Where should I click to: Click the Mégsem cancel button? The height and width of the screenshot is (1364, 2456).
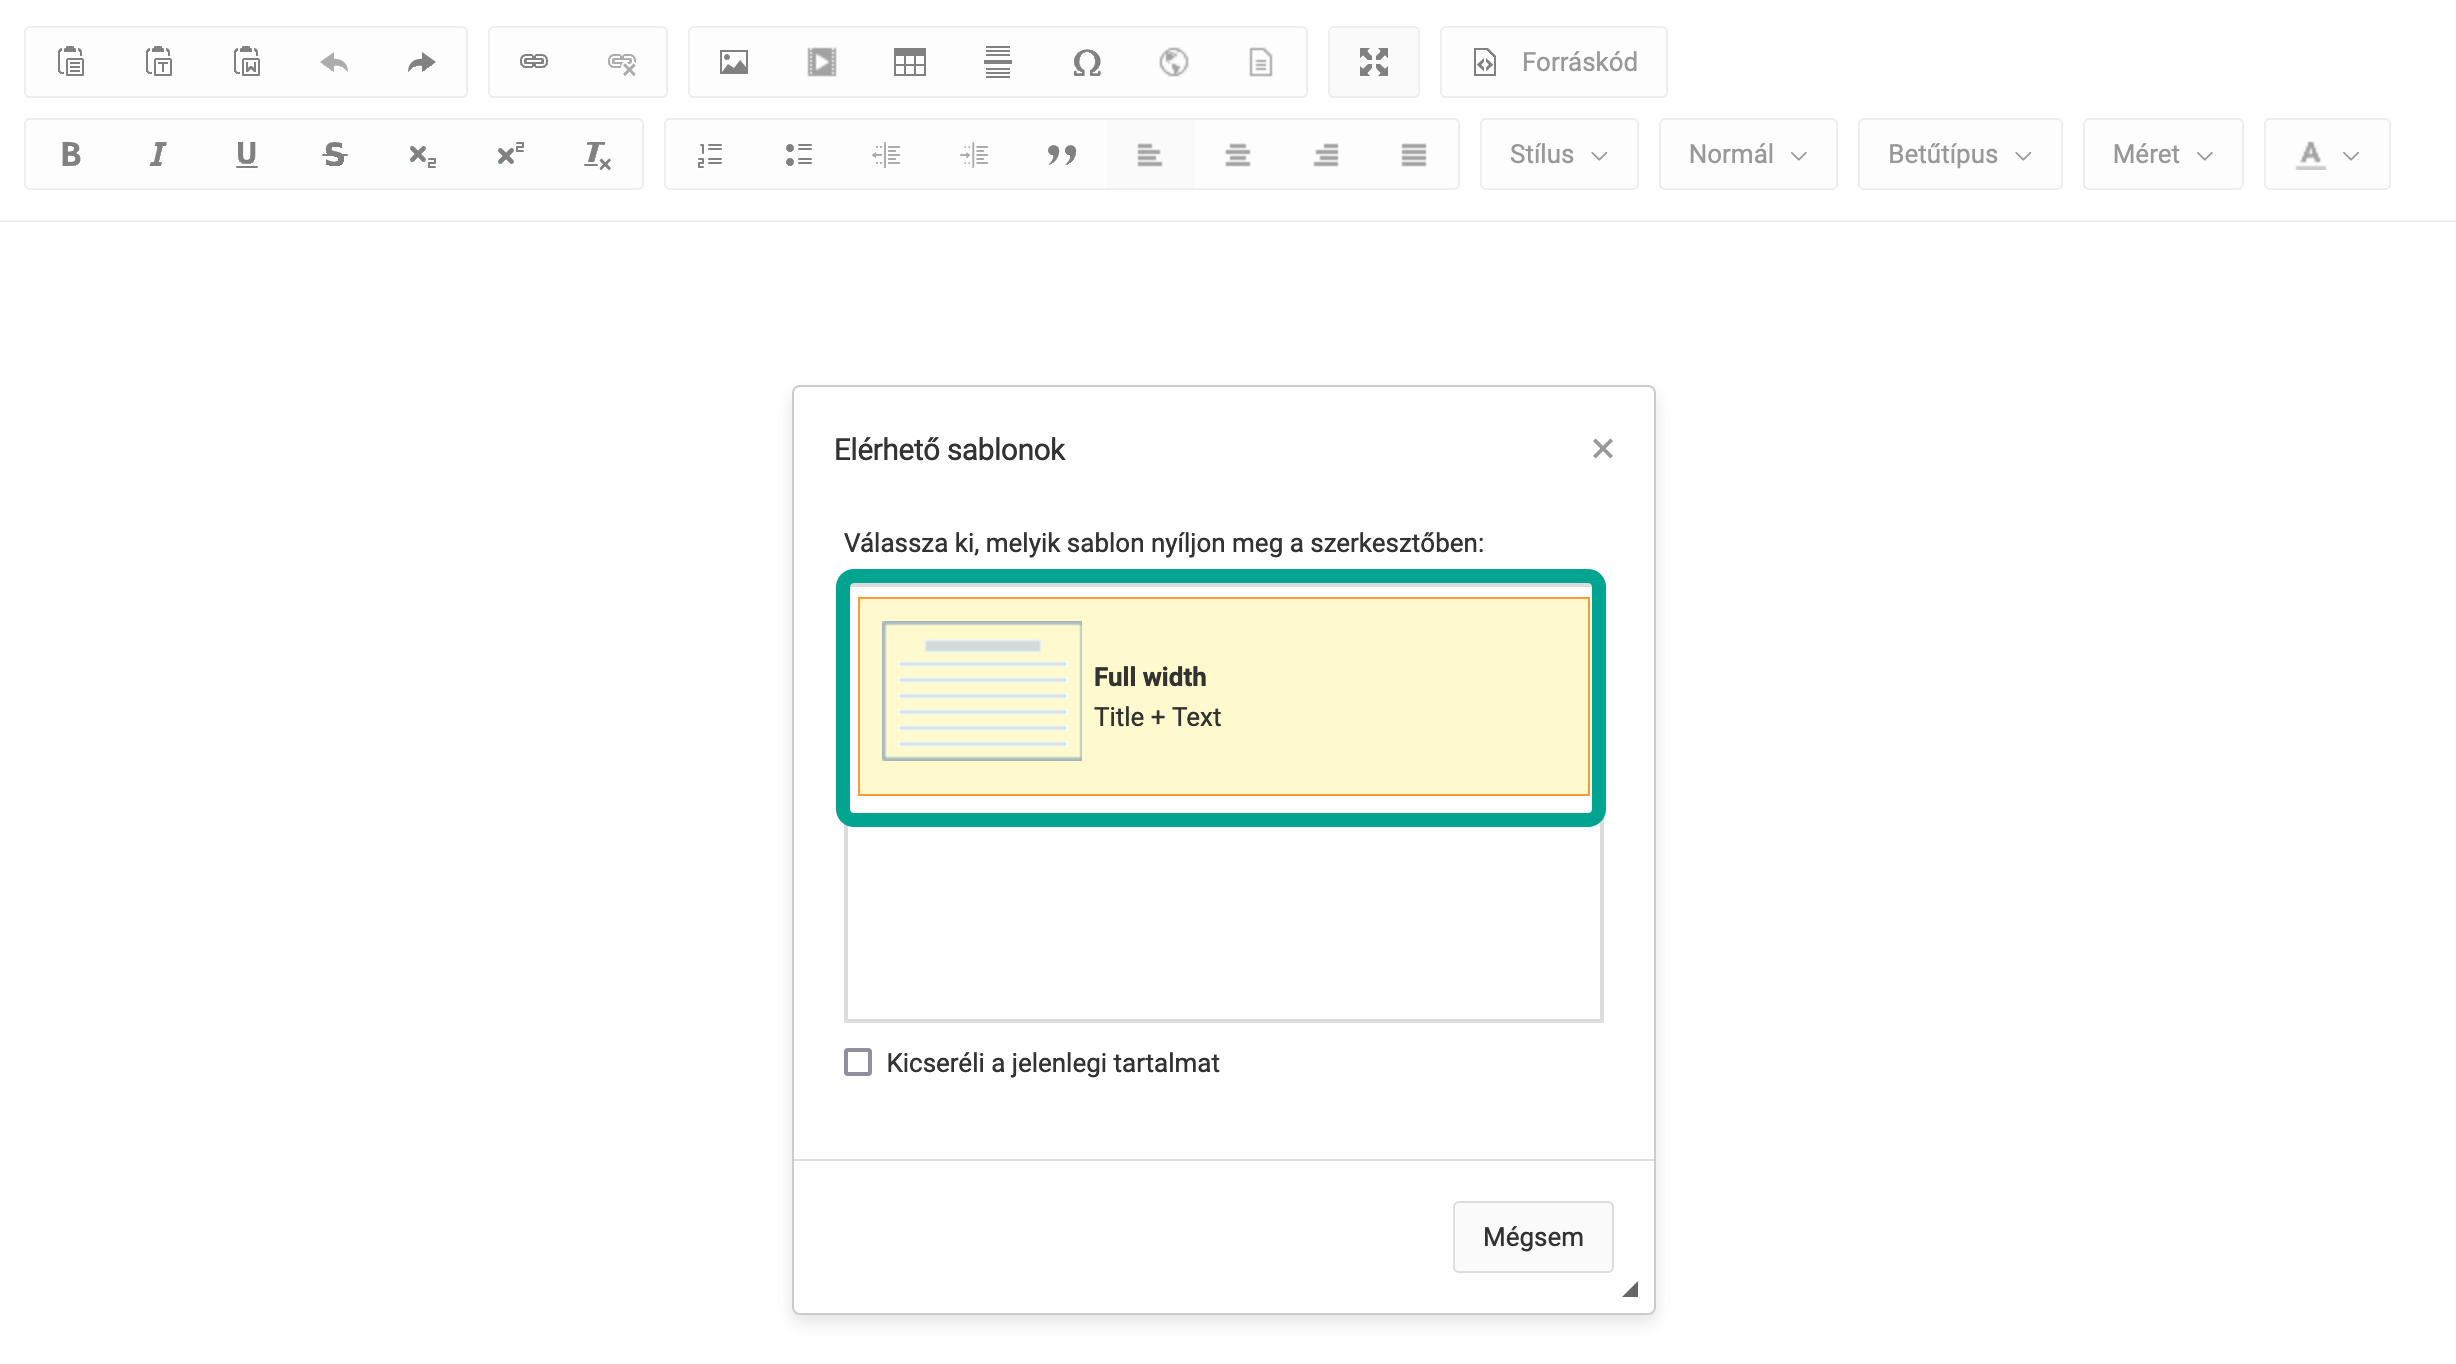click(1533, 1237)
